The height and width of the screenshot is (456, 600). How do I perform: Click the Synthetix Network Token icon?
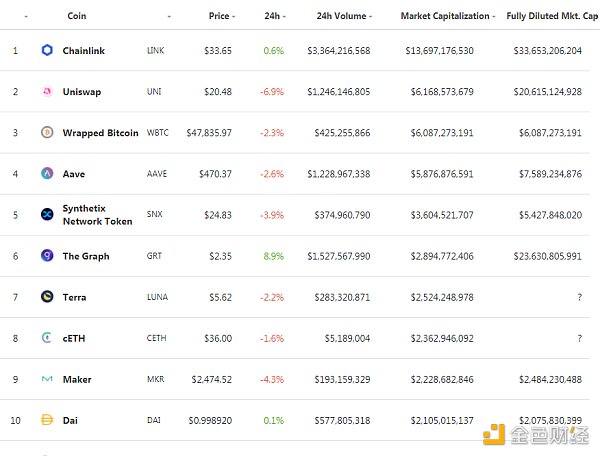(47, 214)
